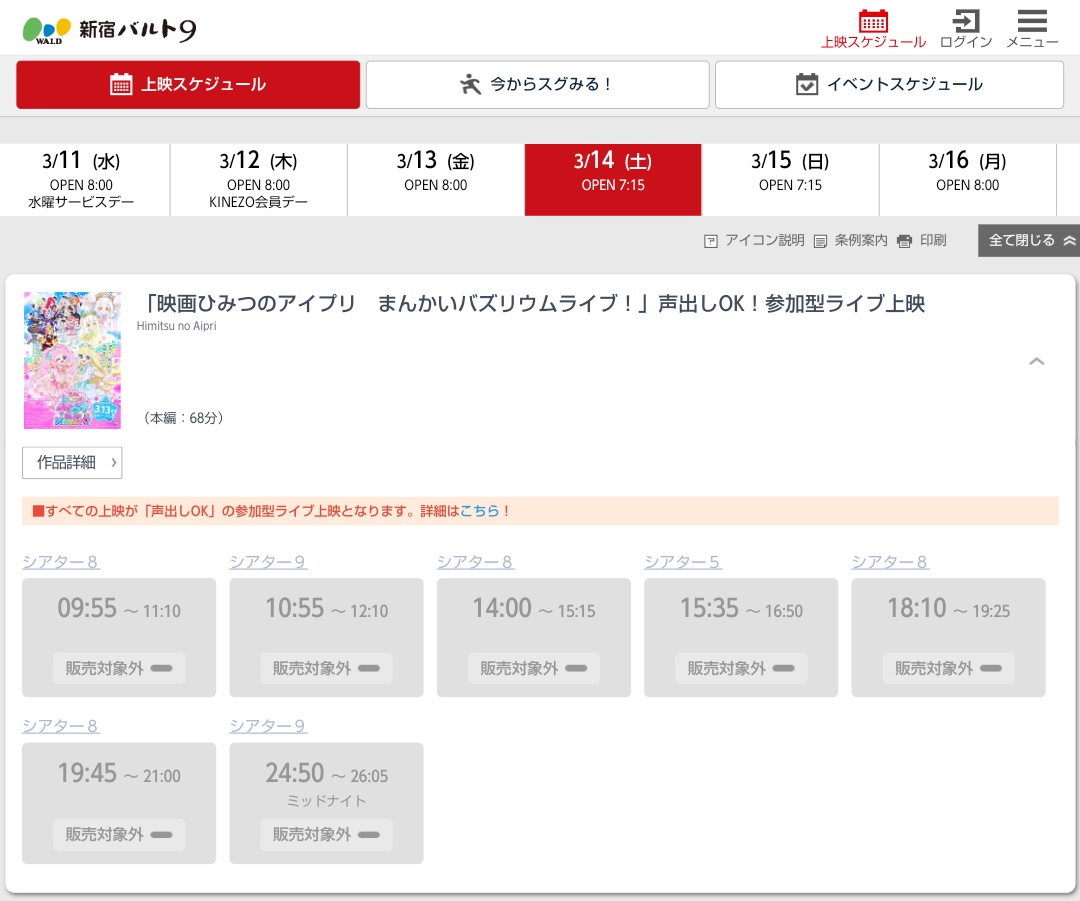Select the 24:50 ~ 26:05 midnight showtime
The height and width of the screenshot is (901, 1080).
326,803
